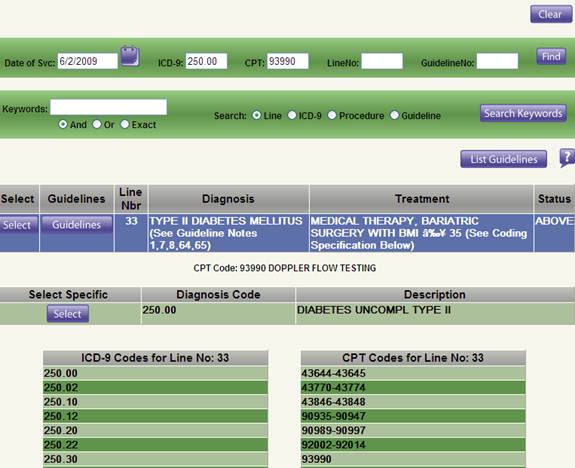Choose the ICD-9 search radio option
This screenshot has width=575, height=468.
click(292, 115)
